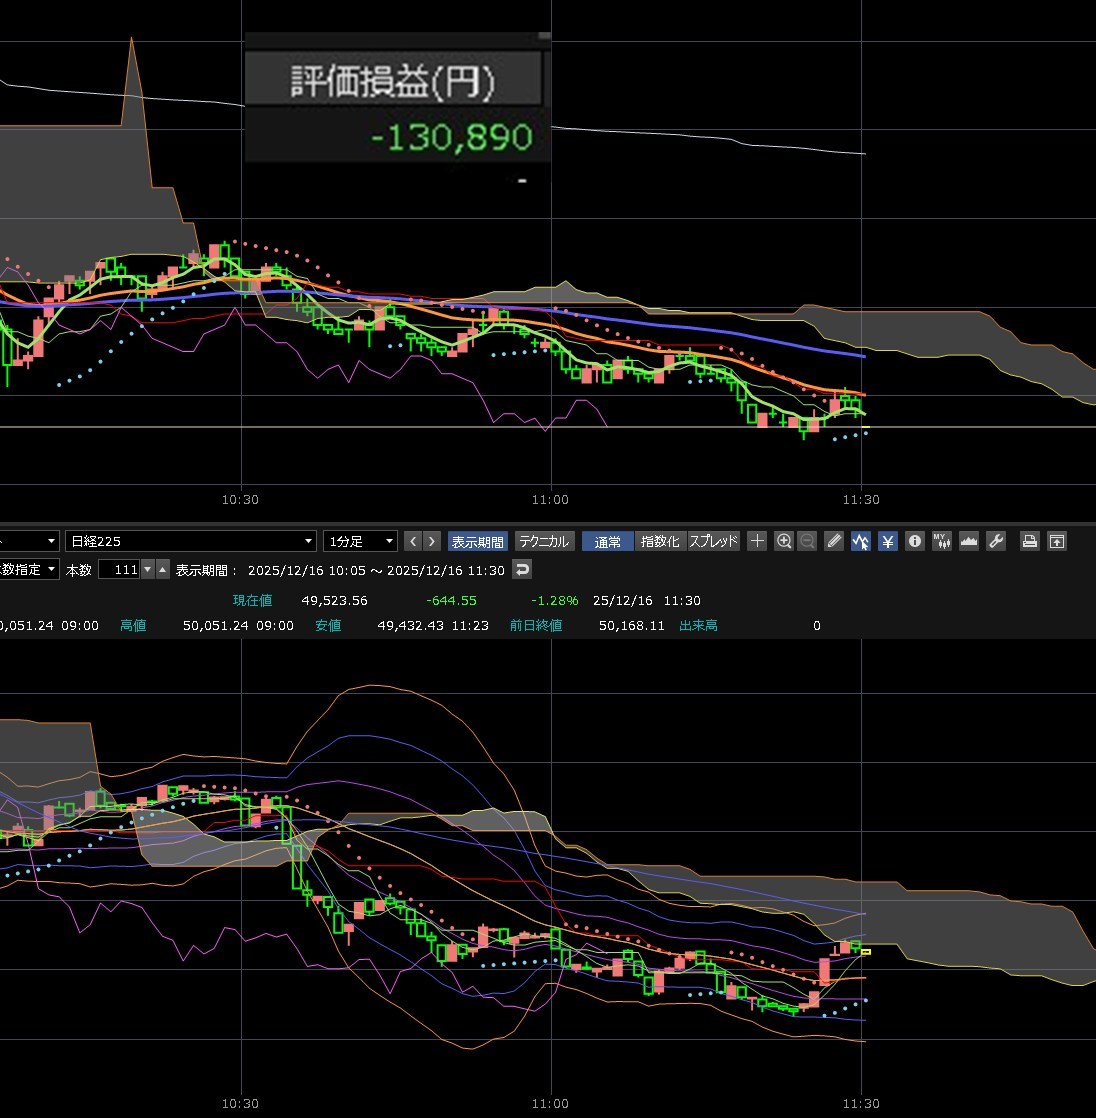The height and width of the screenshot is (1118, 1096).
Task: Click the export window icon
Action: 1056,541
